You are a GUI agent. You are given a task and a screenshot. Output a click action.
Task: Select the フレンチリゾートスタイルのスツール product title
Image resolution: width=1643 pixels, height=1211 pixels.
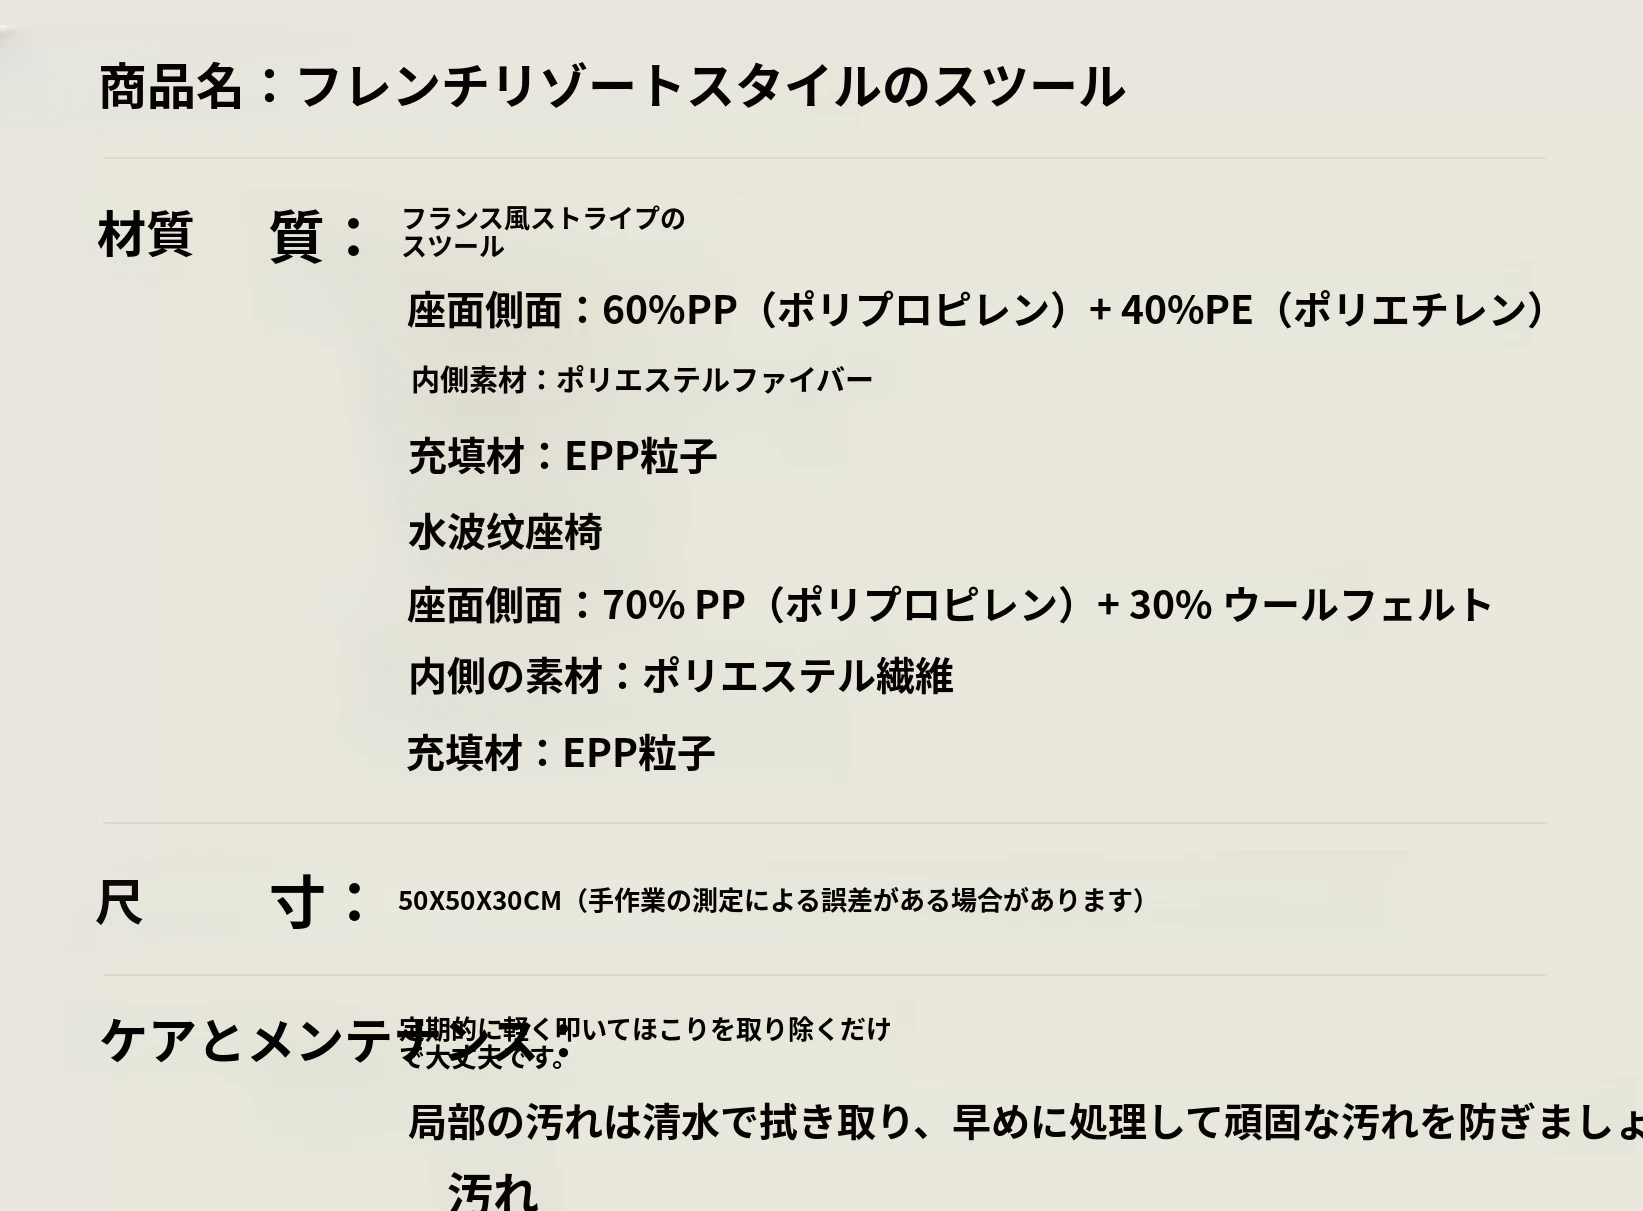[x=710, y=87]
